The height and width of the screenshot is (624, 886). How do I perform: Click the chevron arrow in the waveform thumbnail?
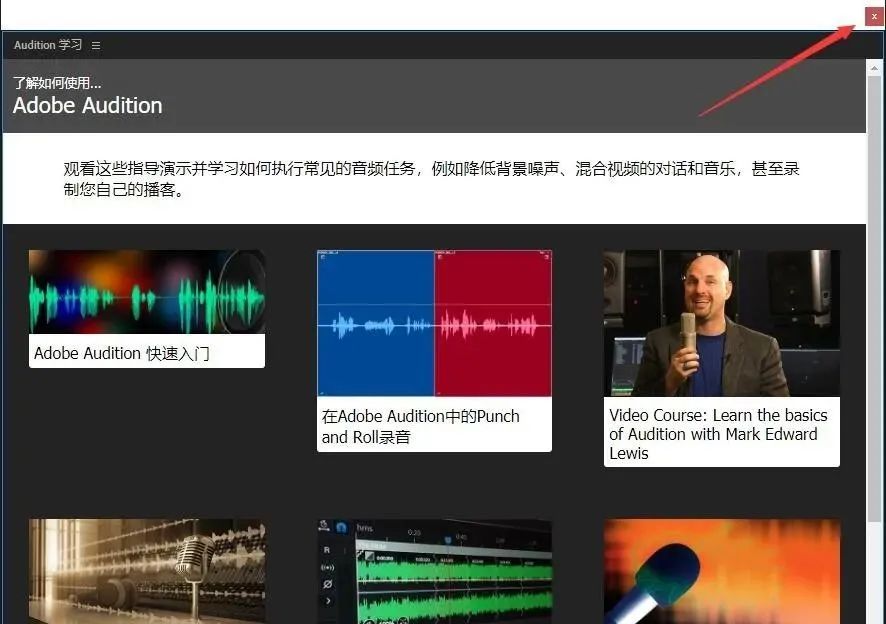pos(328,601)
